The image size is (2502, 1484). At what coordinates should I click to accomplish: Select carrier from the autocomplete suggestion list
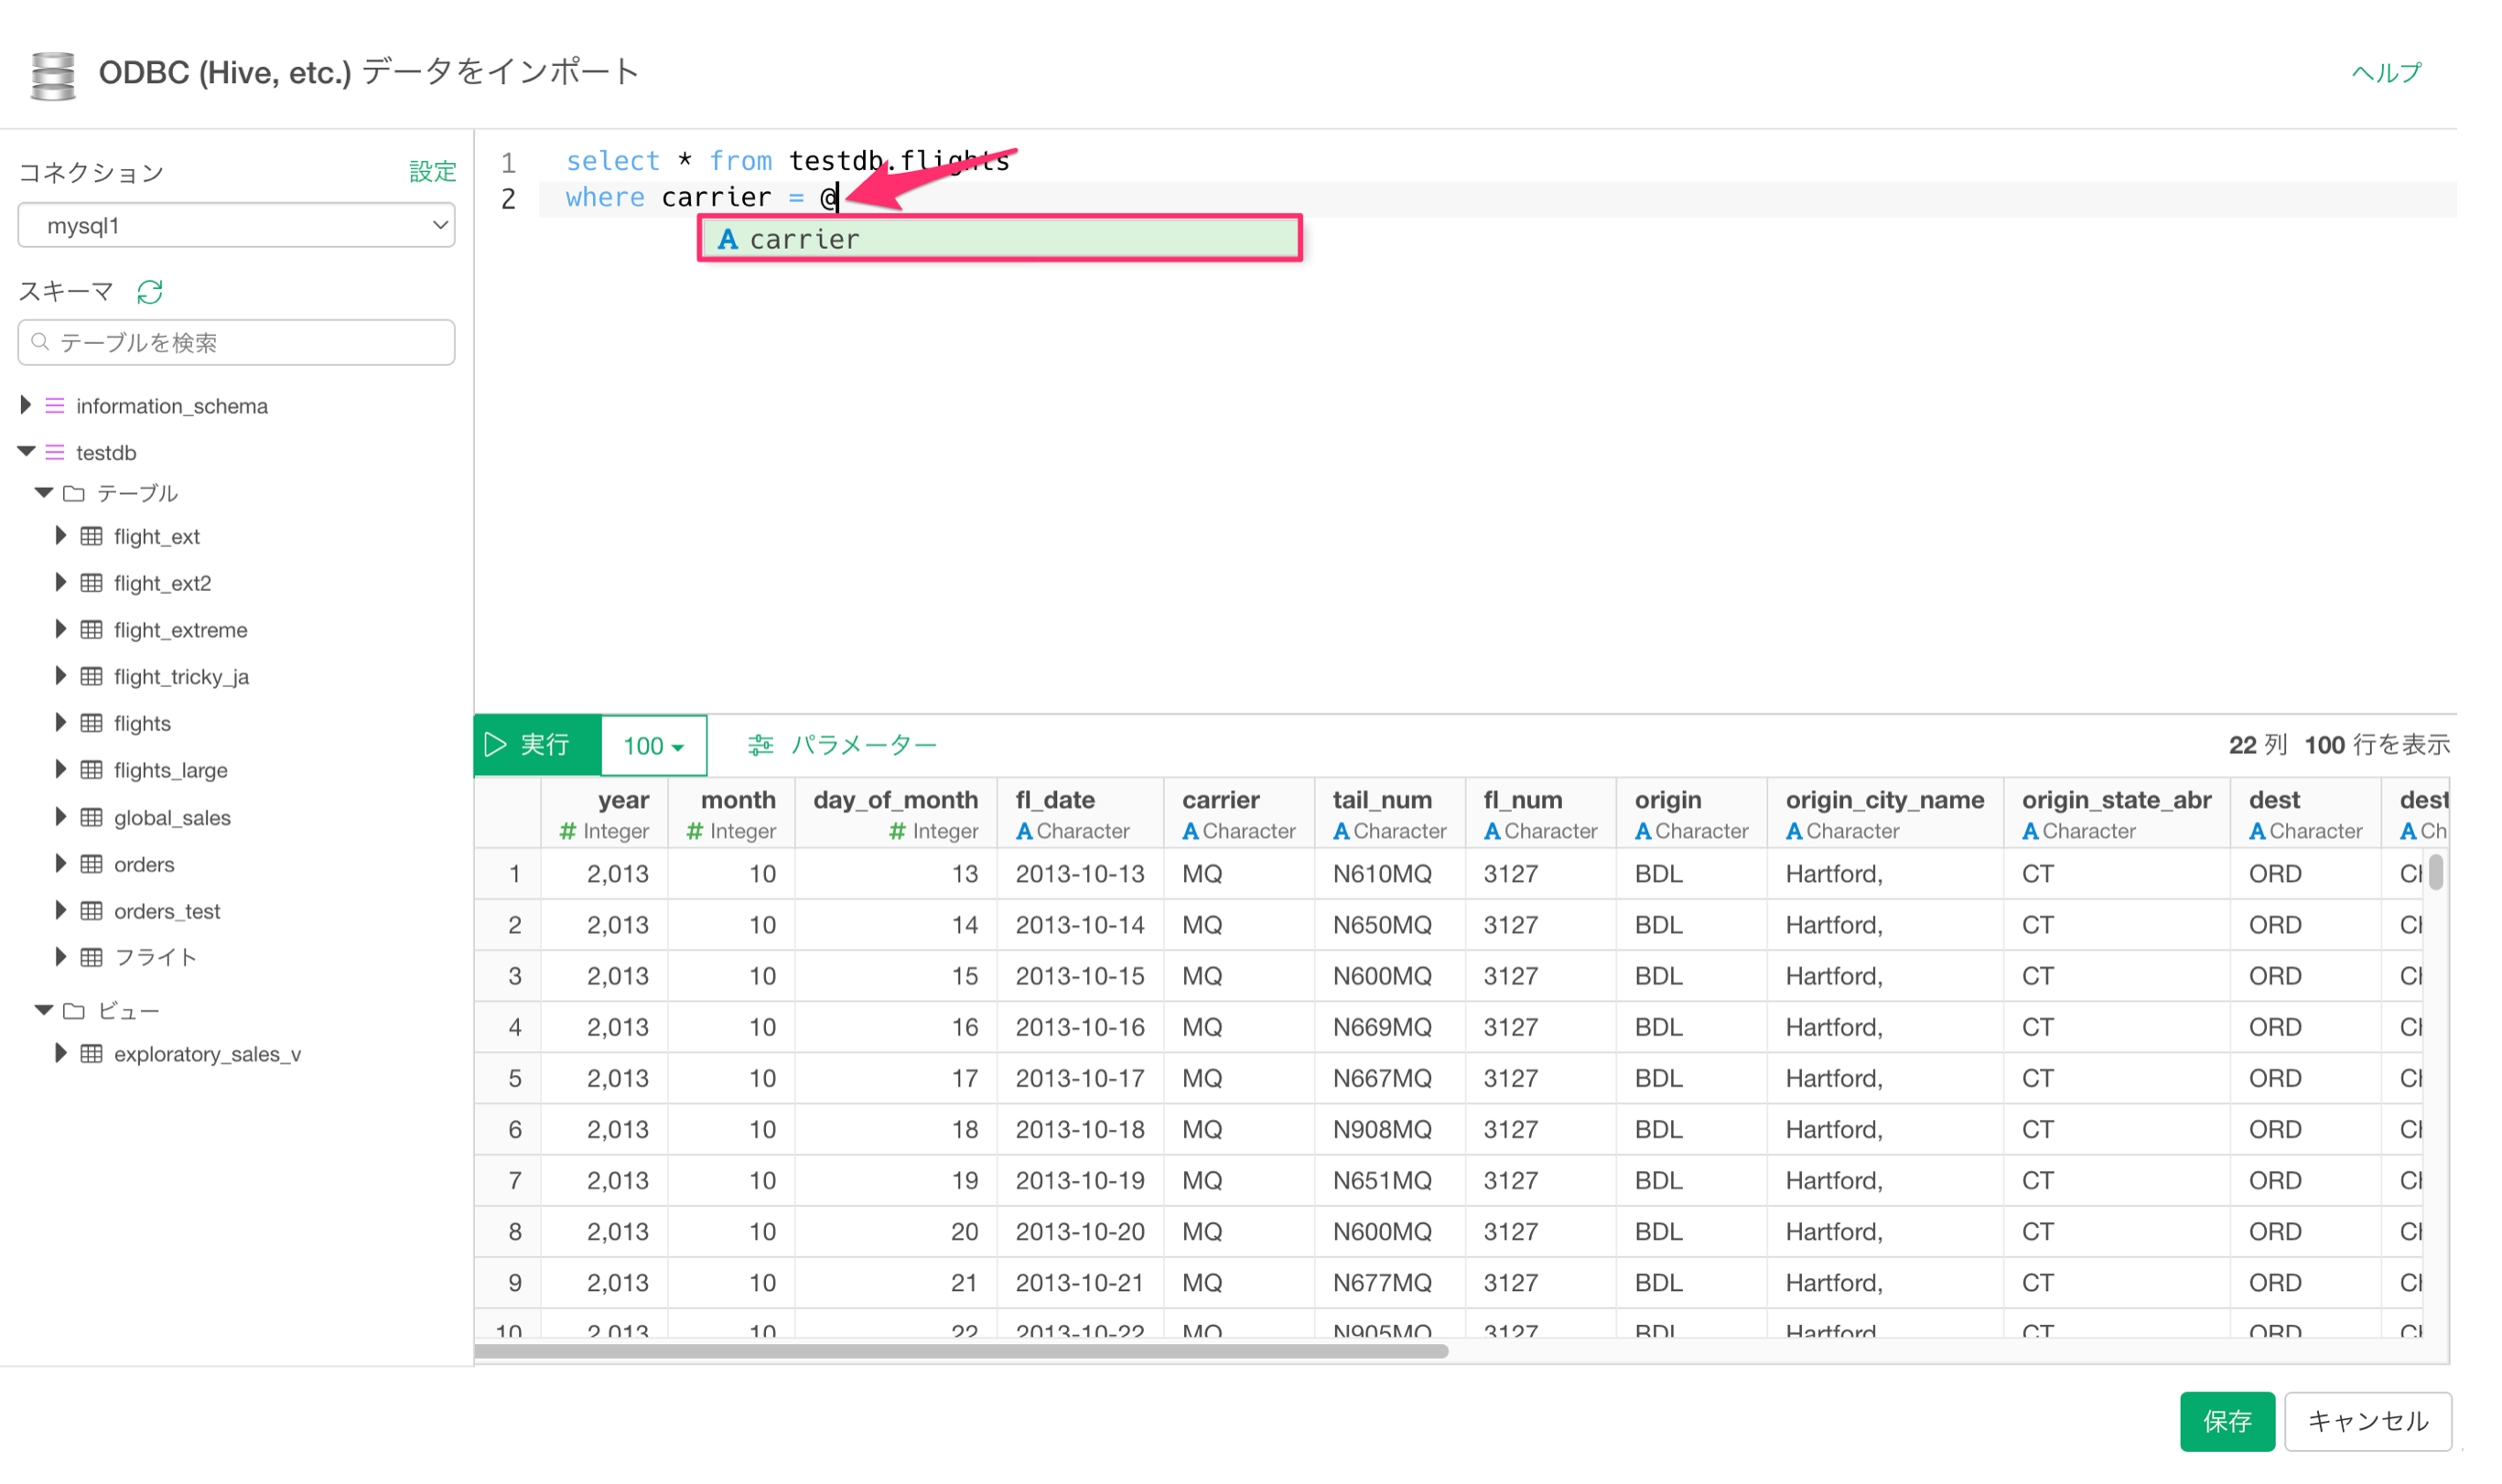pyautogui.click(x=1000, y=239)
